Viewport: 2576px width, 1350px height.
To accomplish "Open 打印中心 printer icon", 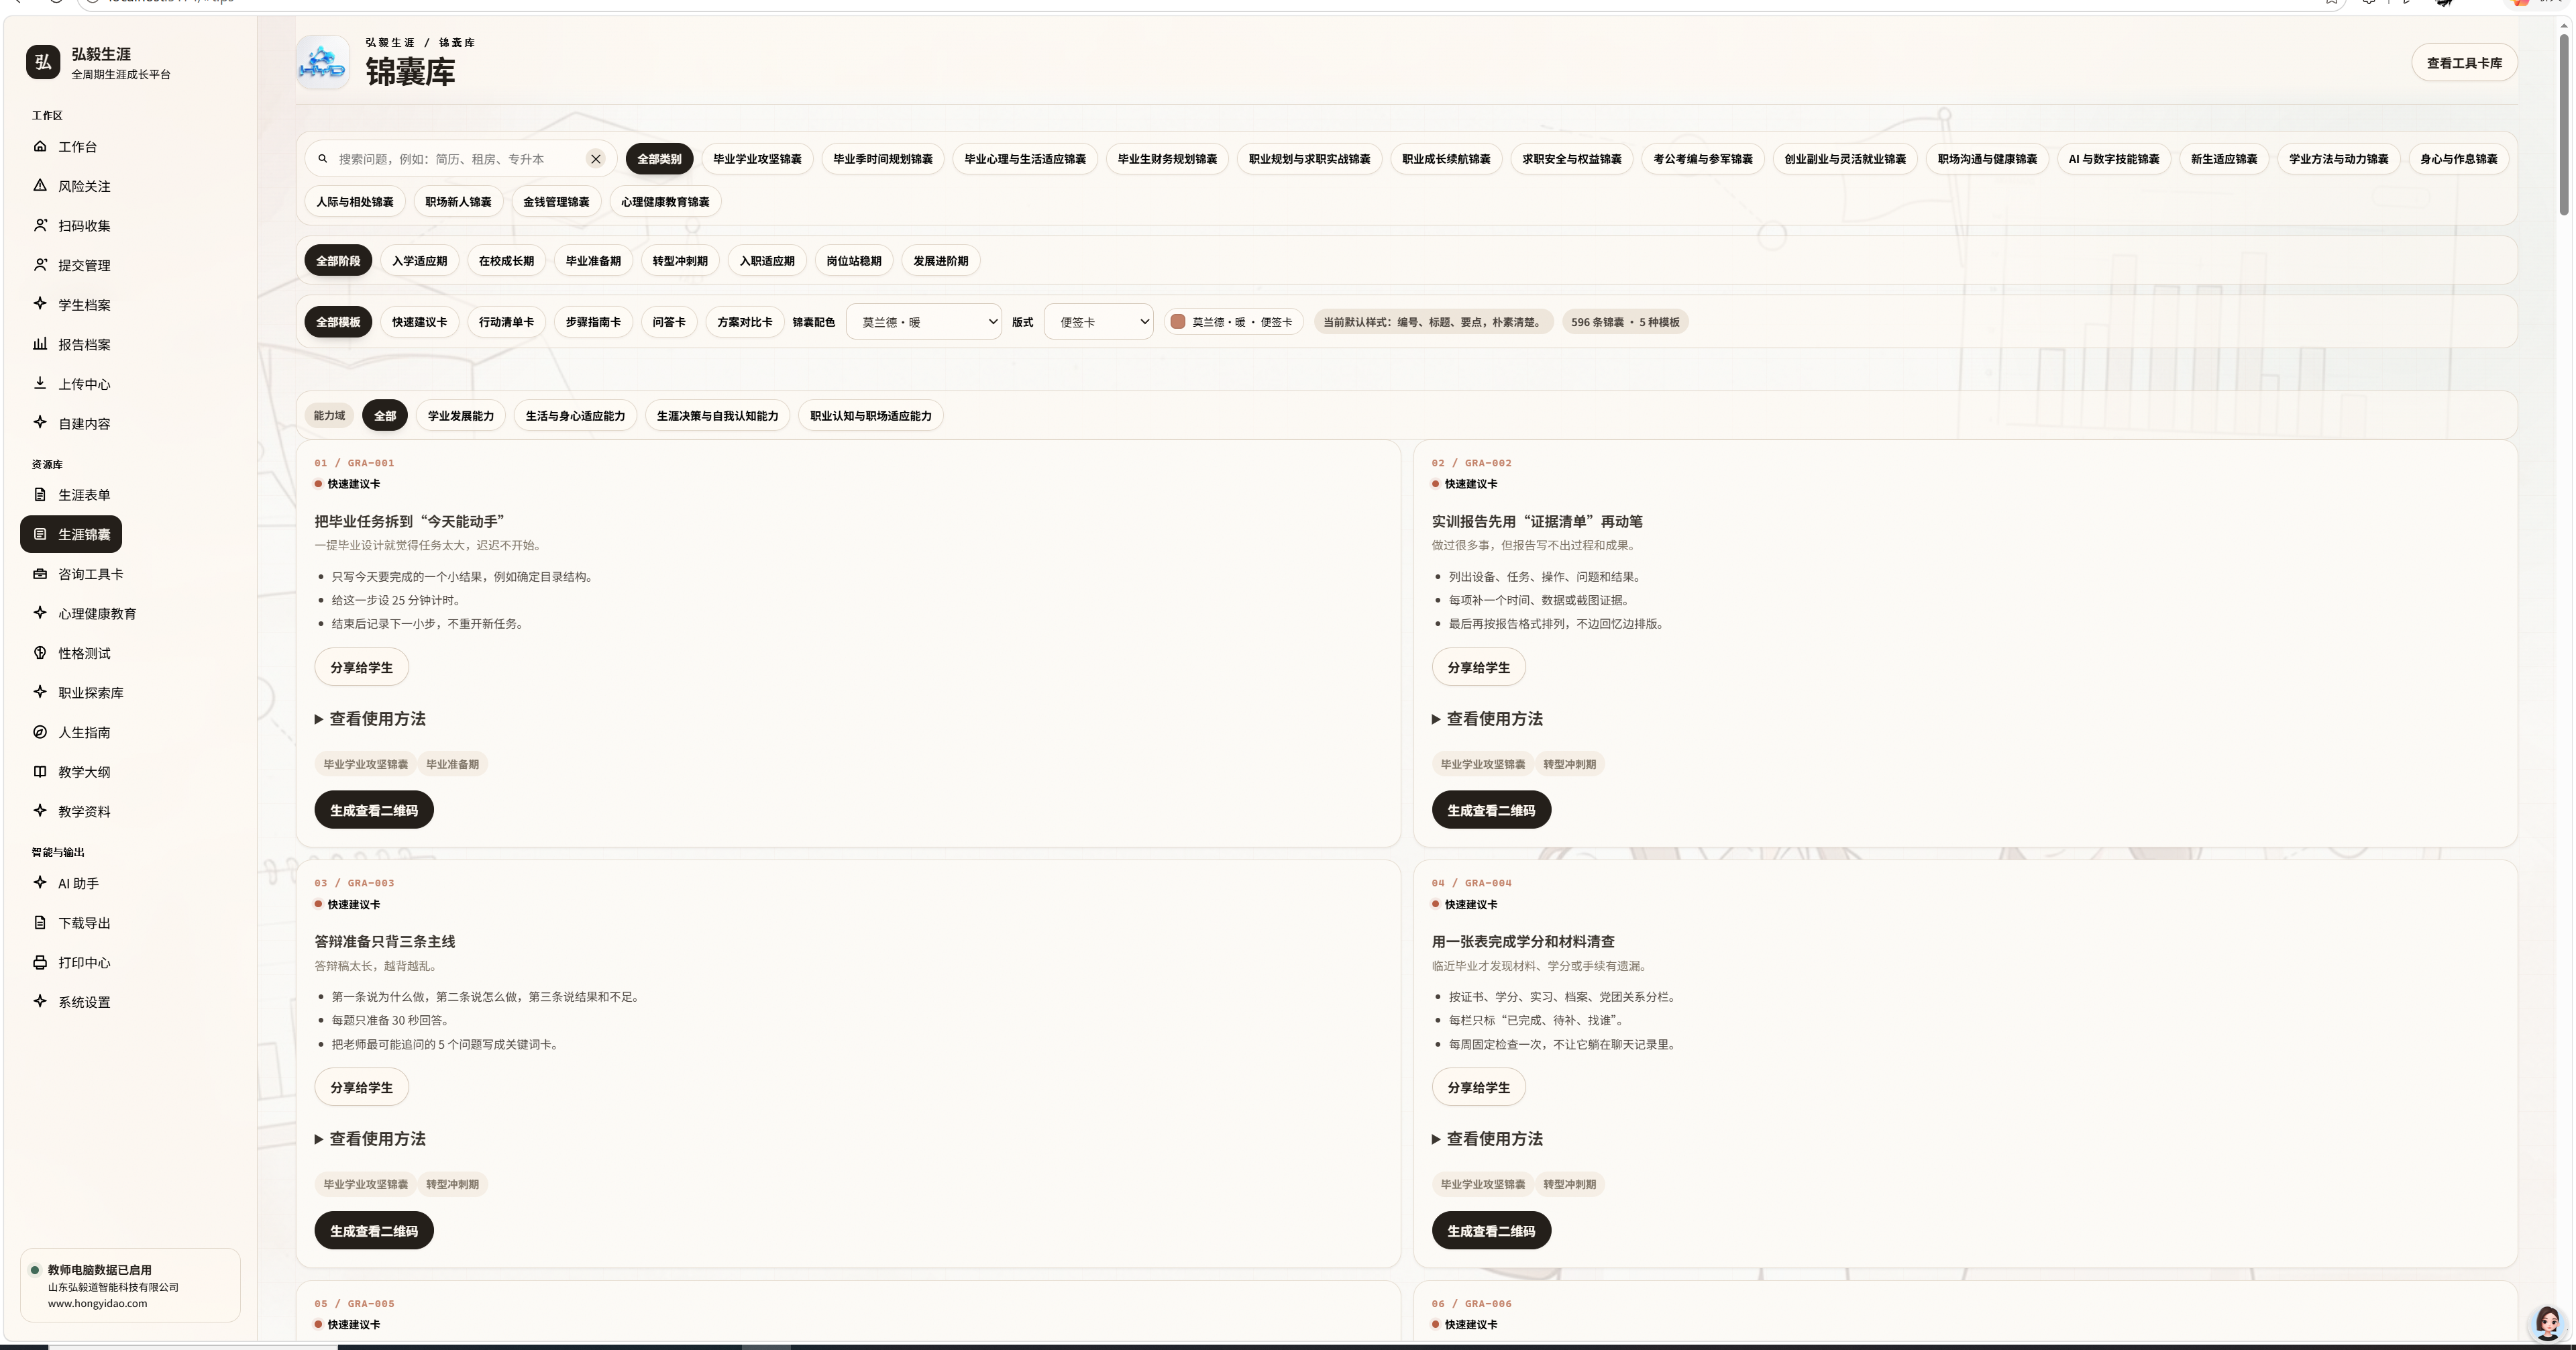I will [x=40, y=962].
